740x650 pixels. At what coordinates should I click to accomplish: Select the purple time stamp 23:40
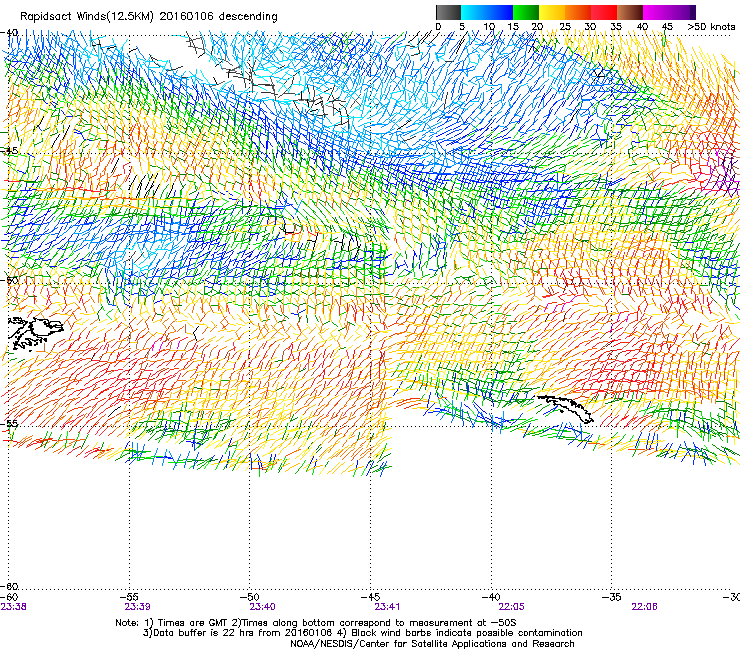click(x=262, y=607)
